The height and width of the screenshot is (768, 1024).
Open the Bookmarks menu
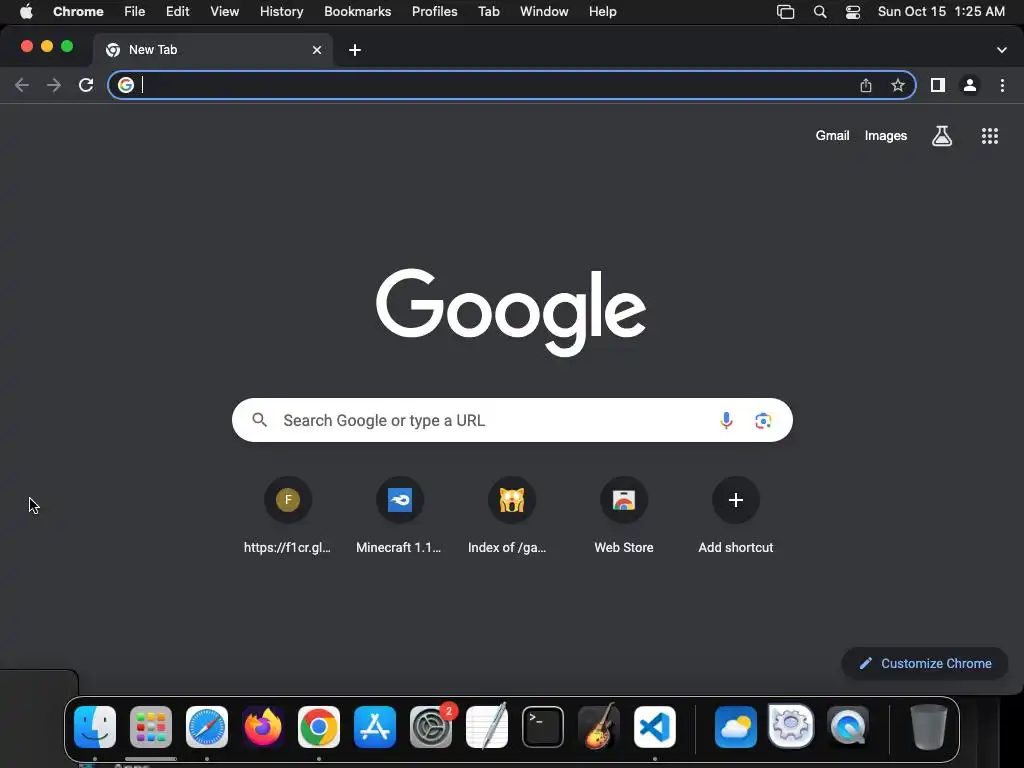coord(358,12)
